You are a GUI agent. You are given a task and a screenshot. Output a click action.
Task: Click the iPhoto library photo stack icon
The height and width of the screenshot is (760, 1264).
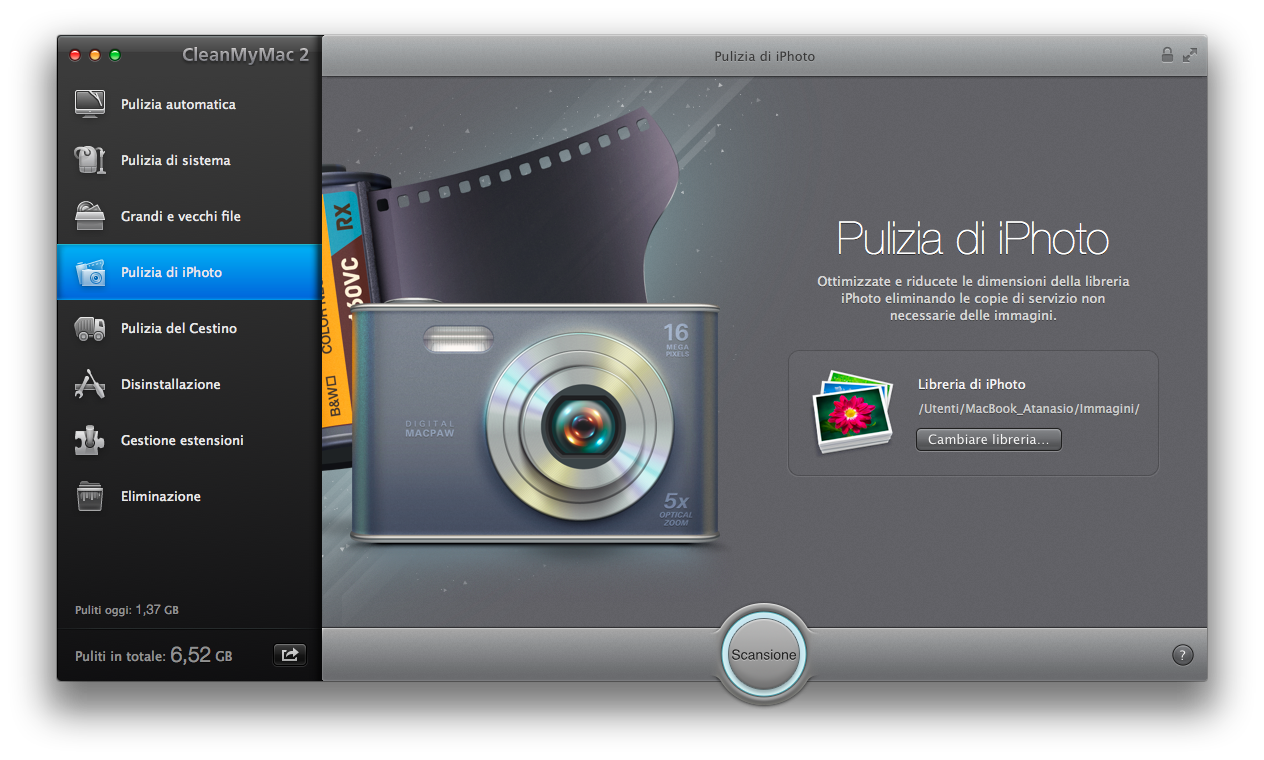(853, 412)
